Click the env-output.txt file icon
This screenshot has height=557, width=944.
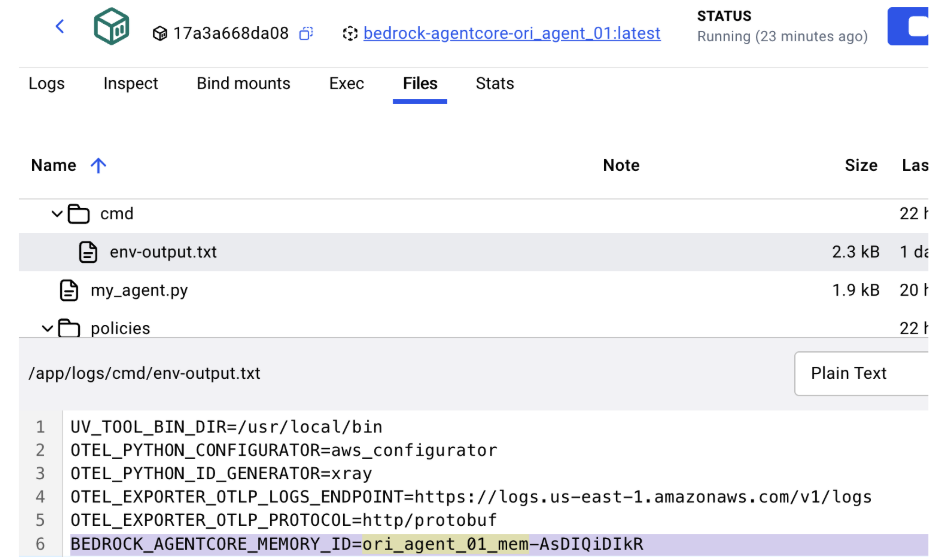coord(88,252)
